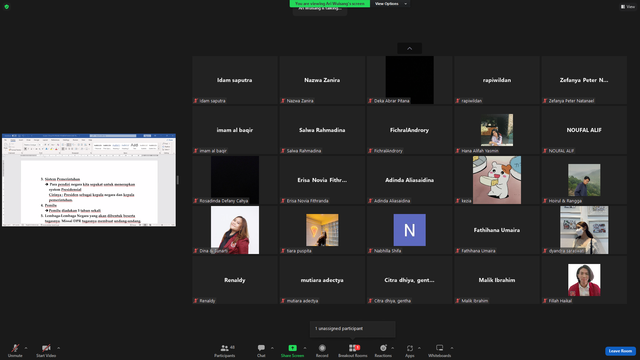
Task: Open the View Options dropdown
Action: [390, 4]
